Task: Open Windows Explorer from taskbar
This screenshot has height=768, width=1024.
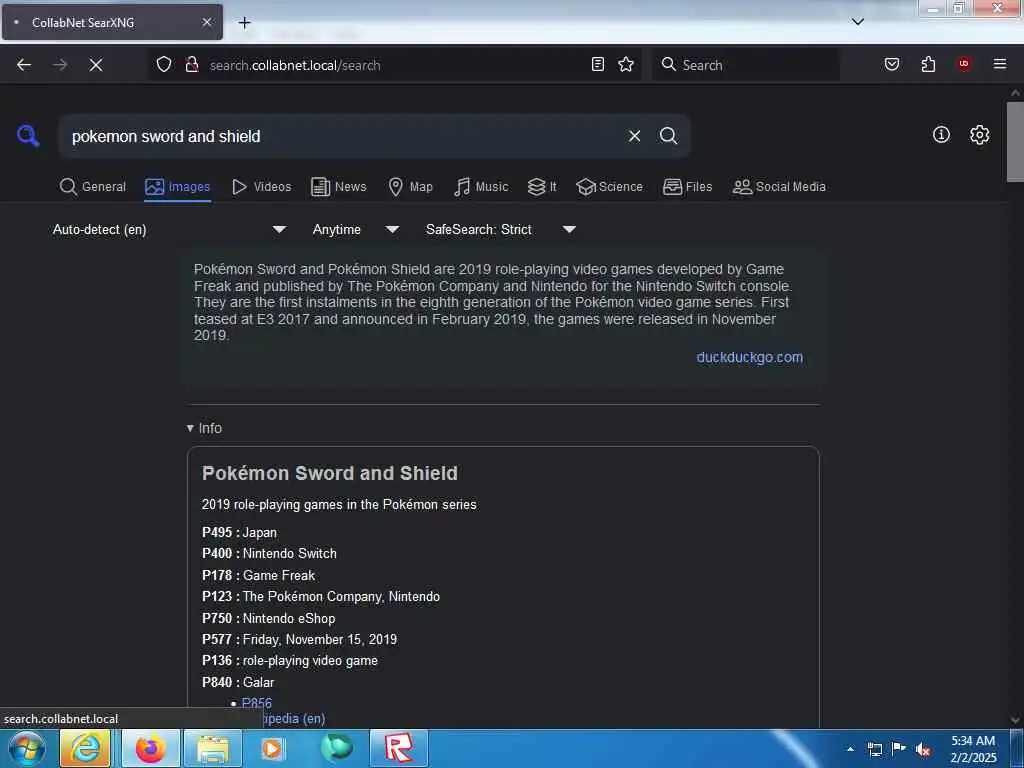Action: click(213, 748)
